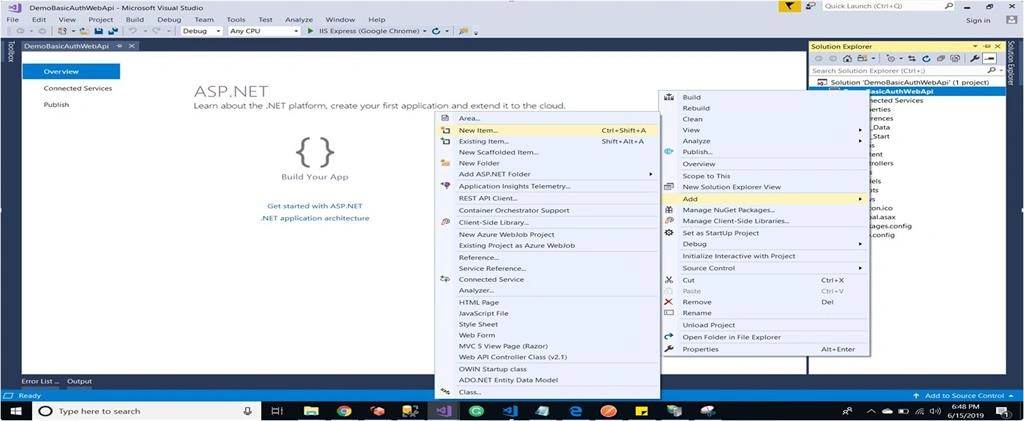Click Sync with Active Document icon

tap(912, 59)
